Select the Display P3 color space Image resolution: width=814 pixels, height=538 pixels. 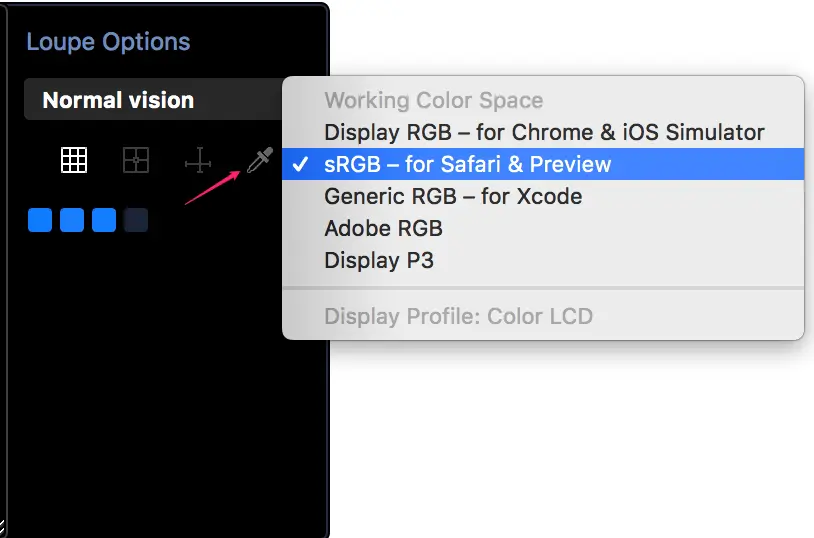click(379, 260)
